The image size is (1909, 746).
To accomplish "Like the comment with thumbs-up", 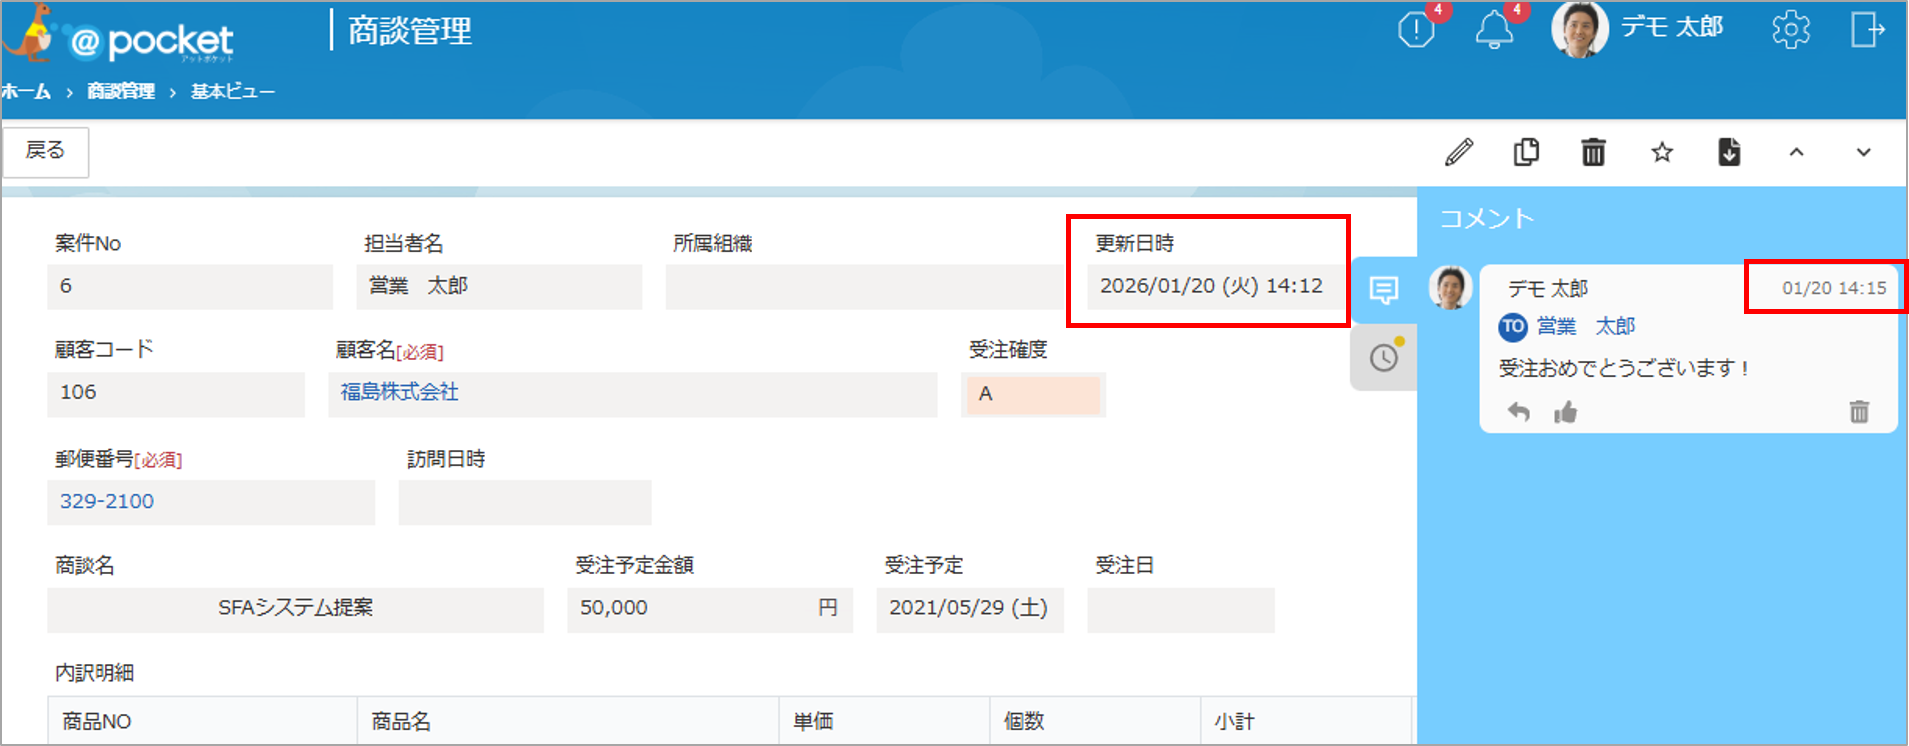I will pos(1565,412).
